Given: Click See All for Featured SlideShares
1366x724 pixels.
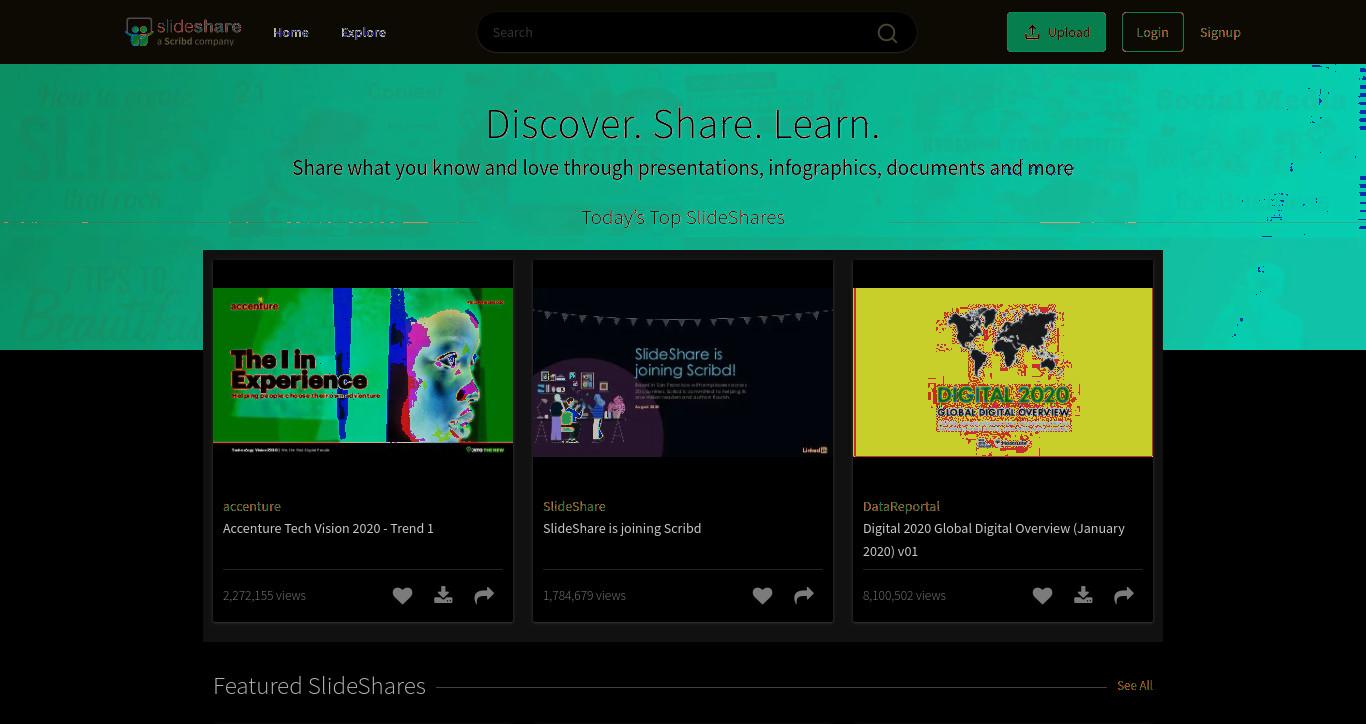Looking at the screenshot, I should (1134, 686).
